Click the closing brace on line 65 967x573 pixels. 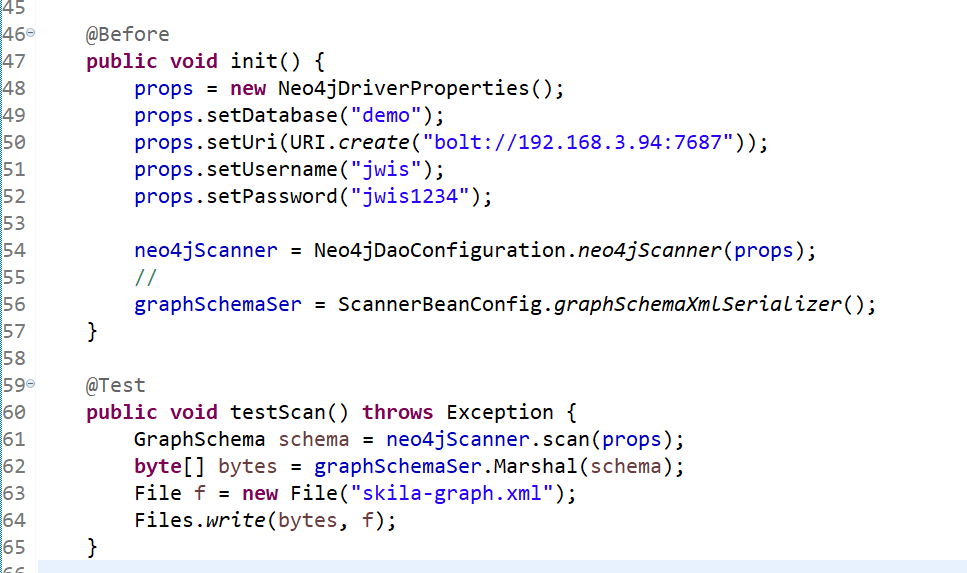click(92, 548)
